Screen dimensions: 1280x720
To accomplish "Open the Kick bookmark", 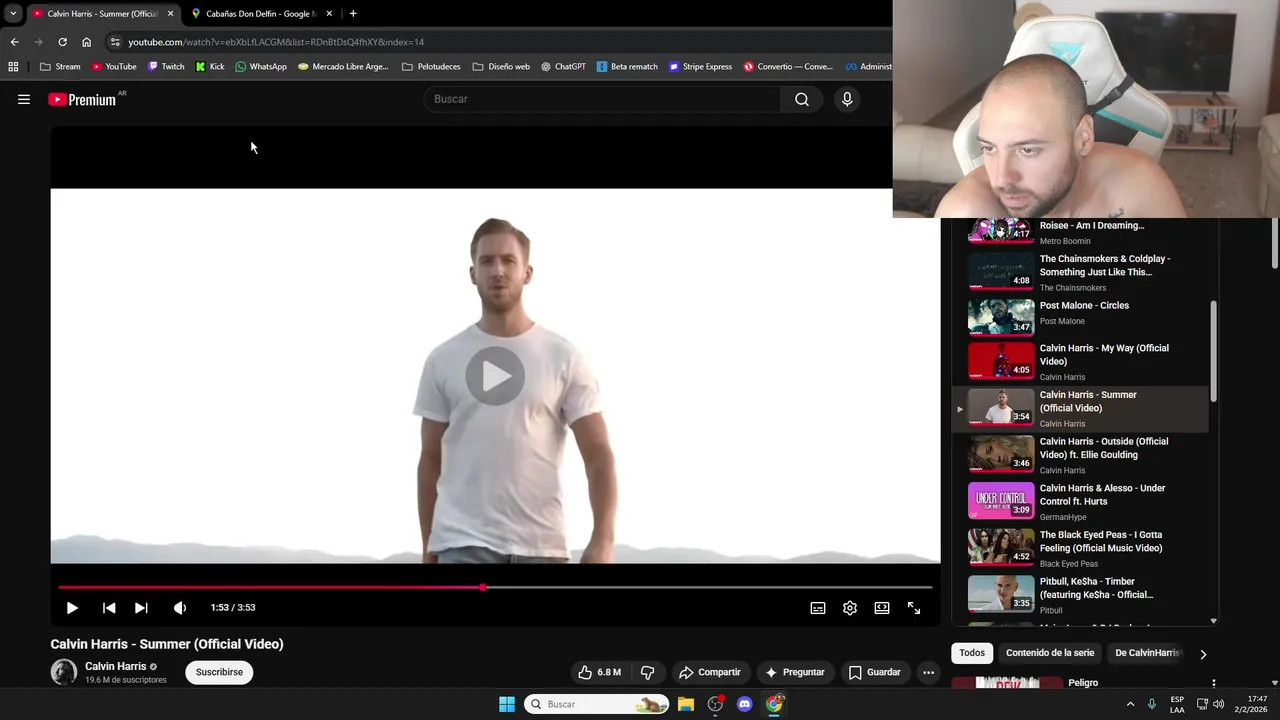I will click(210, 67).
